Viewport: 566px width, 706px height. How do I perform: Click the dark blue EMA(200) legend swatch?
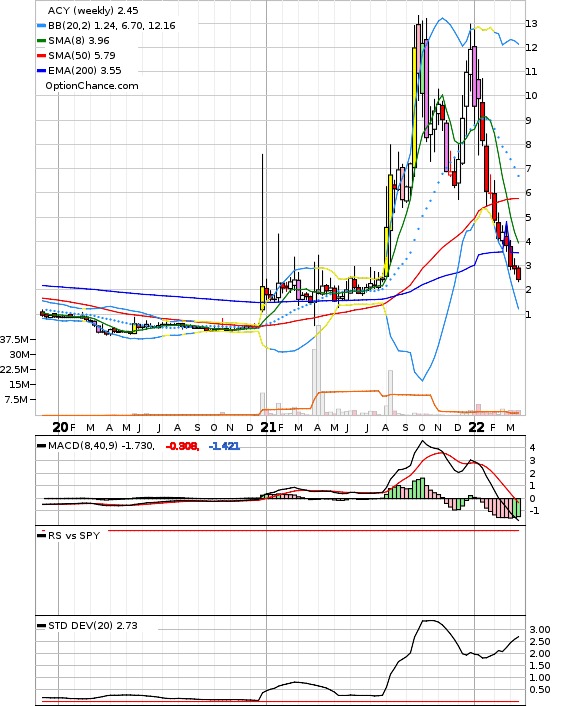[x=41, y=71]
